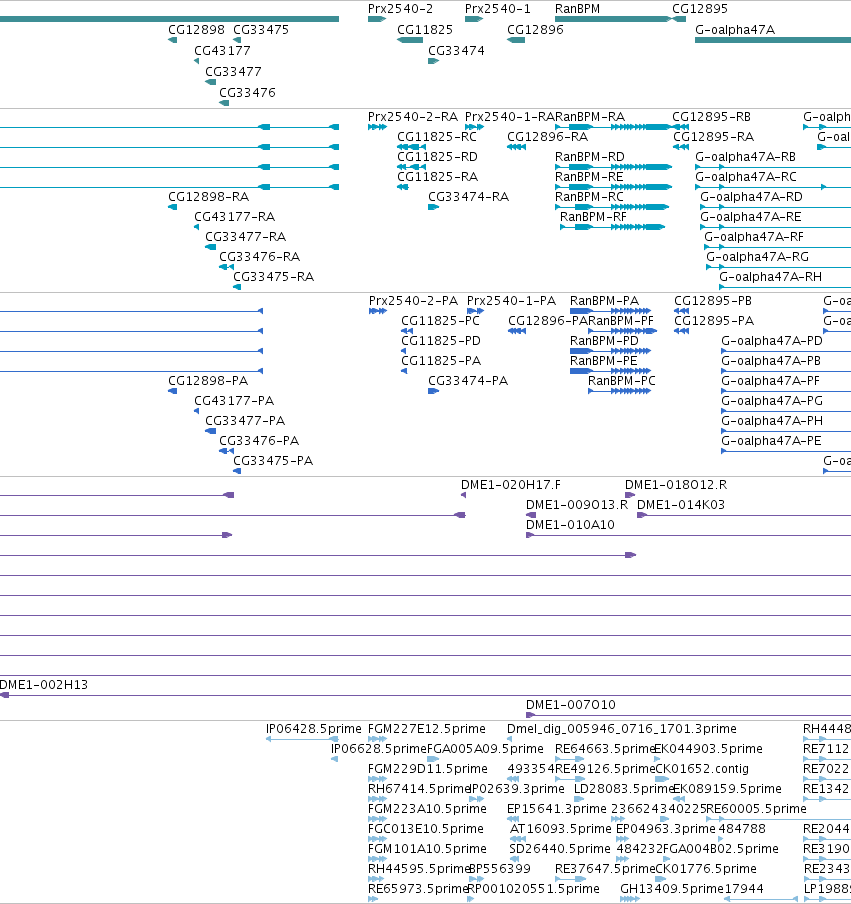The image size is (851, 904).
Task: Click protein RanBPM-PF
Action: pyautogui.click(x=621, y=321)
